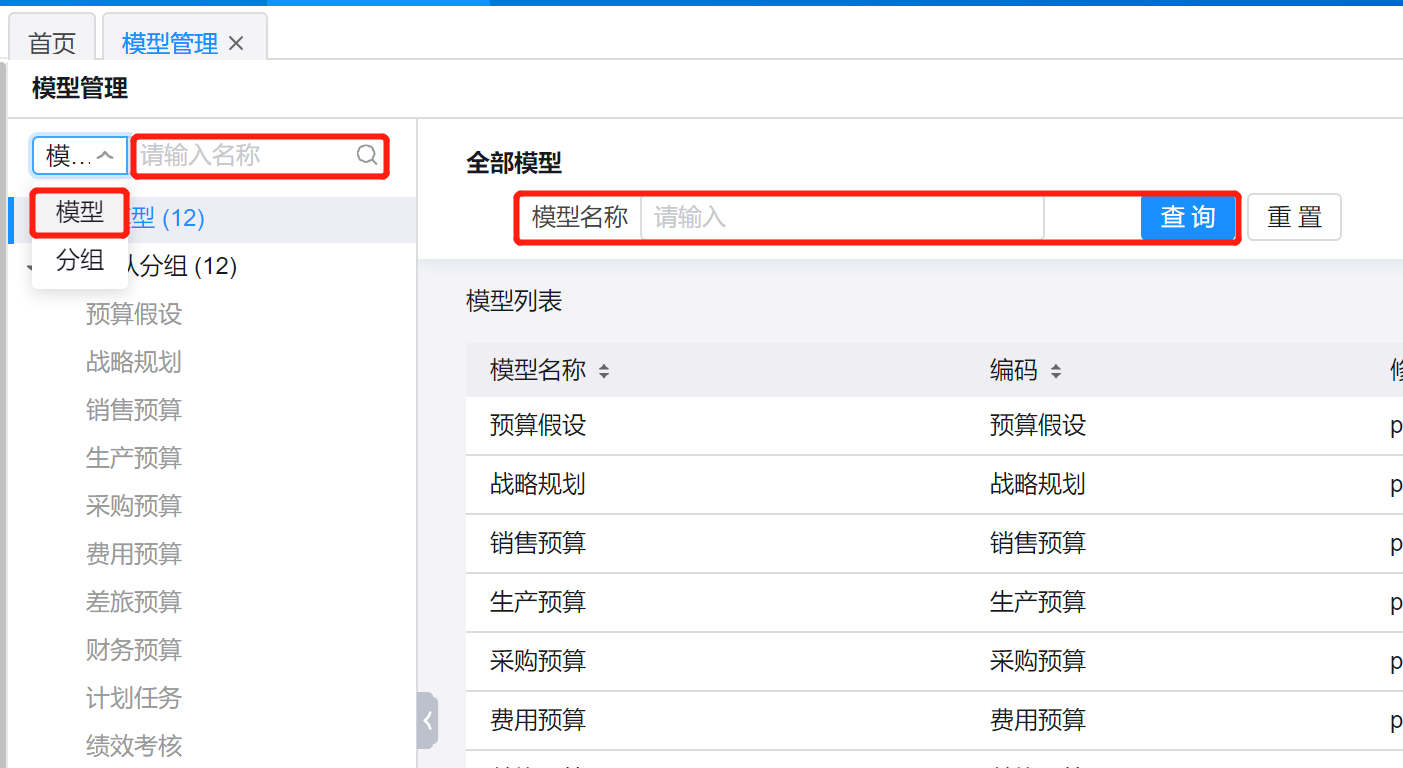Sort by 模型名称 column sort icon
Screen dimensions: 1403x768
coord(603,372)
